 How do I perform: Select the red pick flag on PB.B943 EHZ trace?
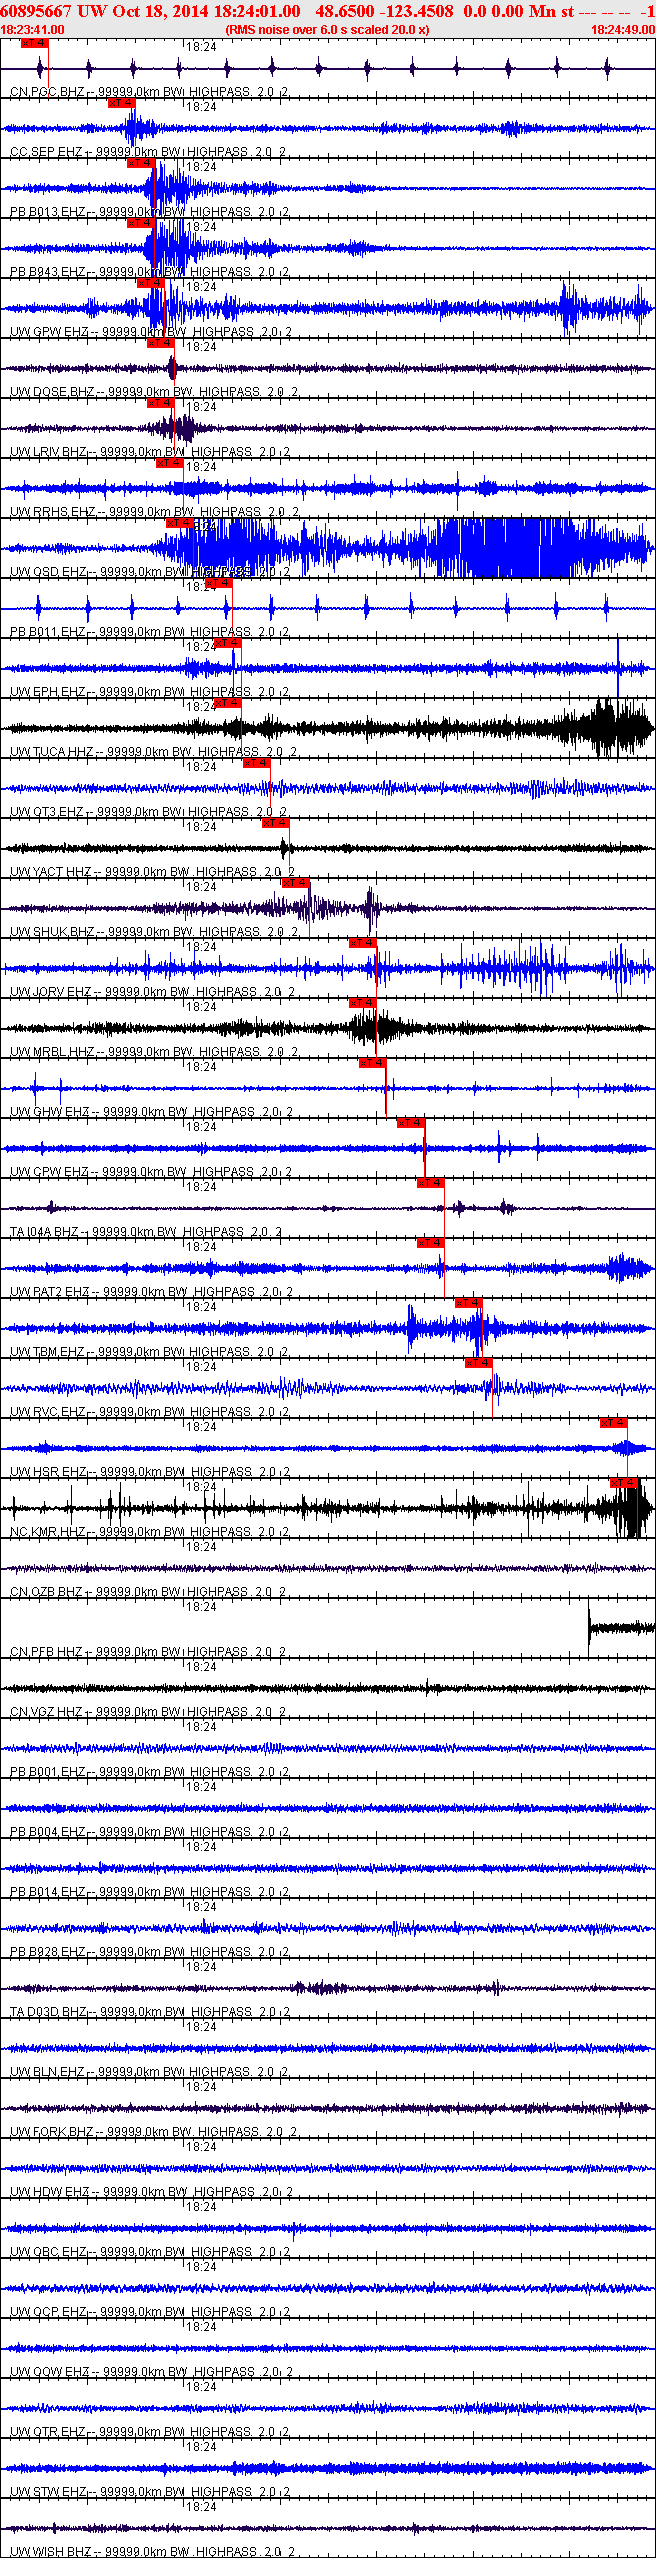click(x=140, y=223)
